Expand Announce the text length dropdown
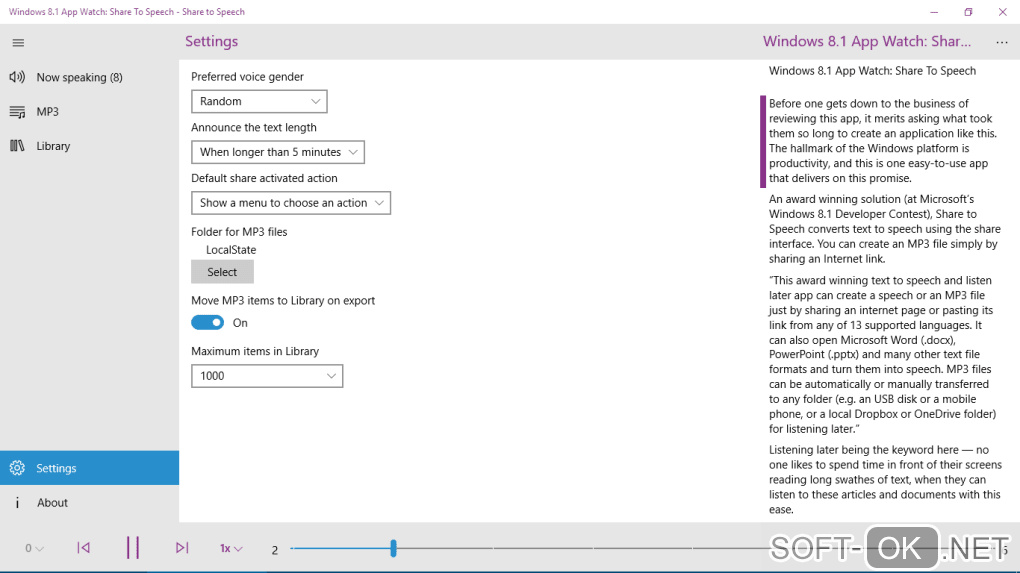This screenshot has width=1020, height=573. click(278, 152)
